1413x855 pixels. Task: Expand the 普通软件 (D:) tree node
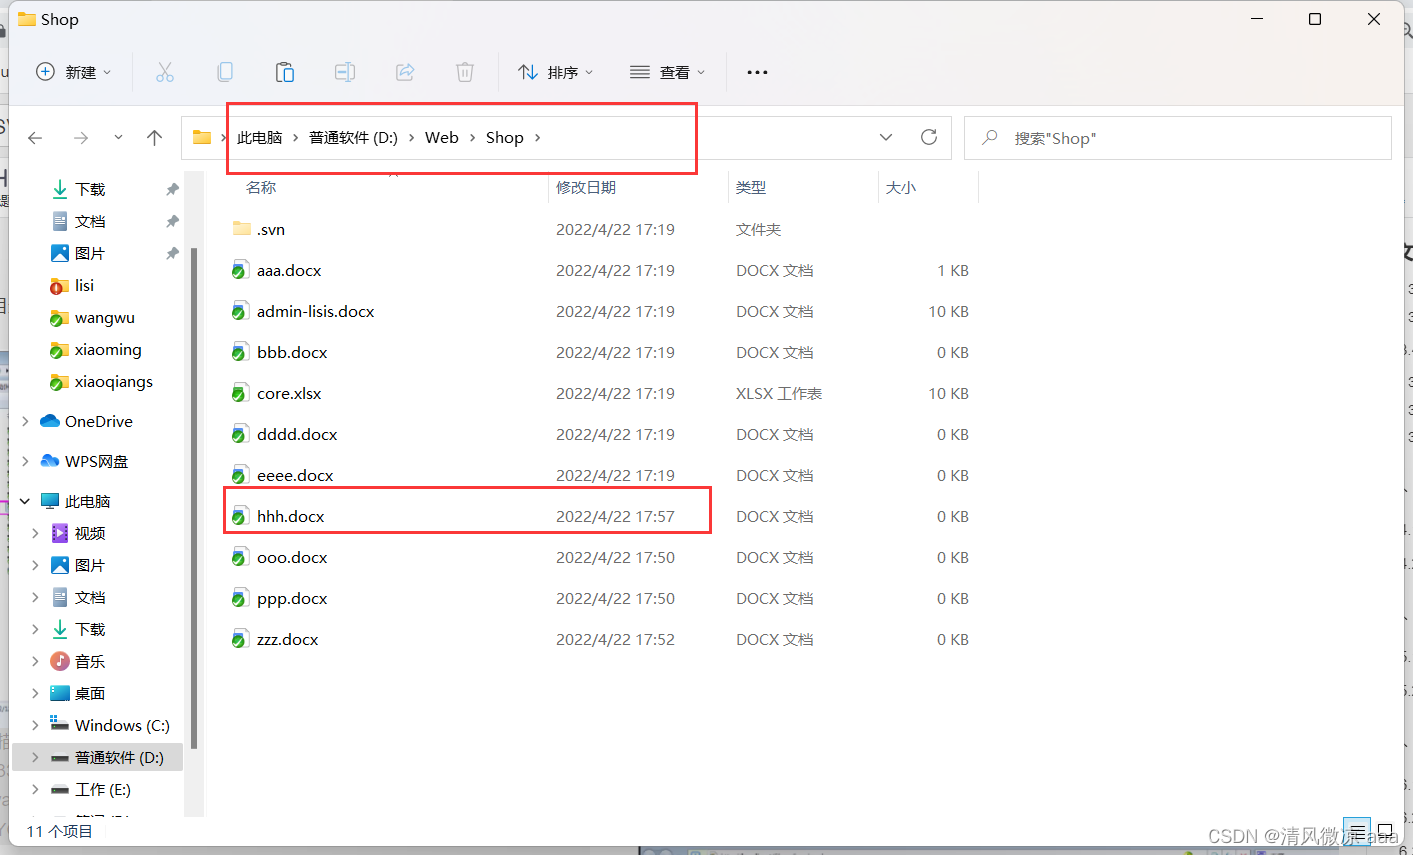[35, 757]
